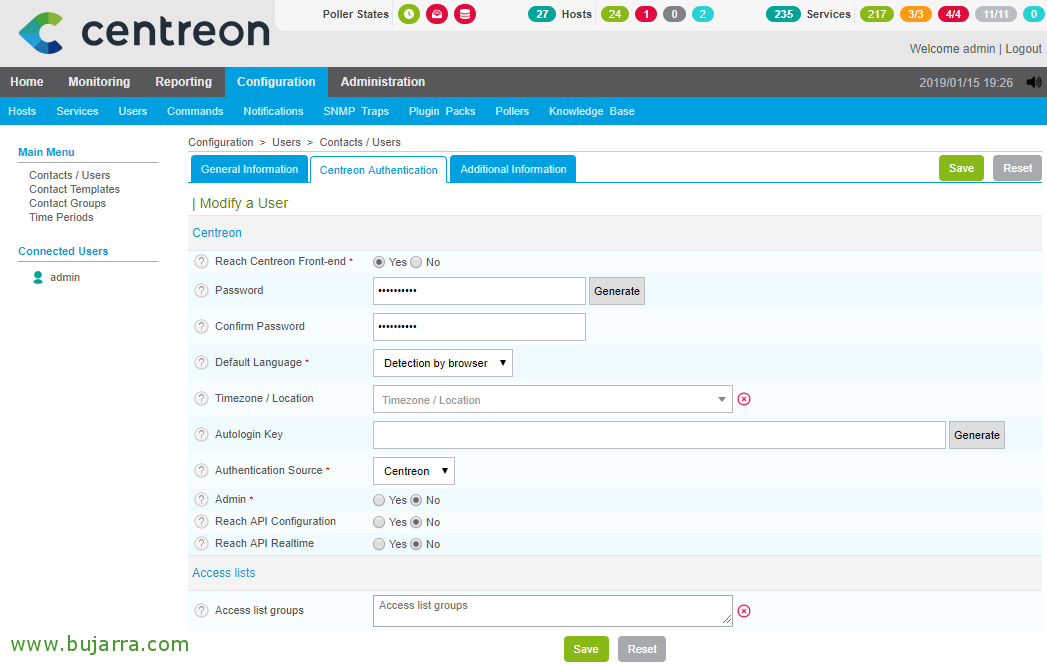Open help icon for Reach API Configuration

point(201,522)
